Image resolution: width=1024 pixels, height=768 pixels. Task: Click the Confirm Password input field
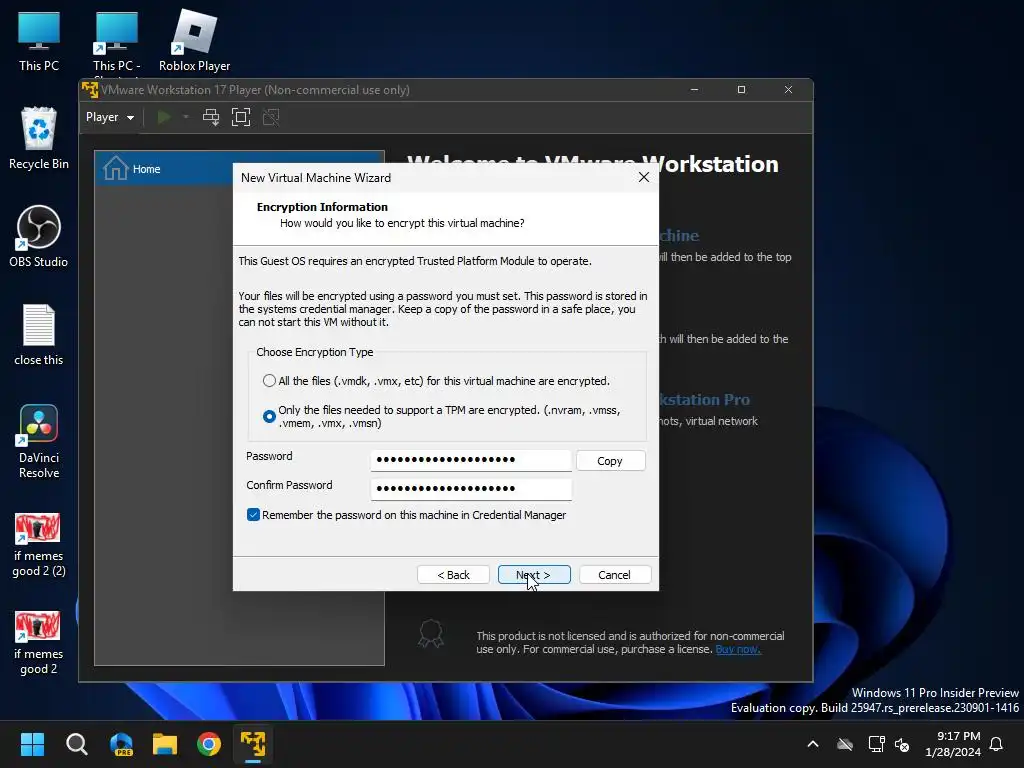pyautogui.click(x=471, y=489)
